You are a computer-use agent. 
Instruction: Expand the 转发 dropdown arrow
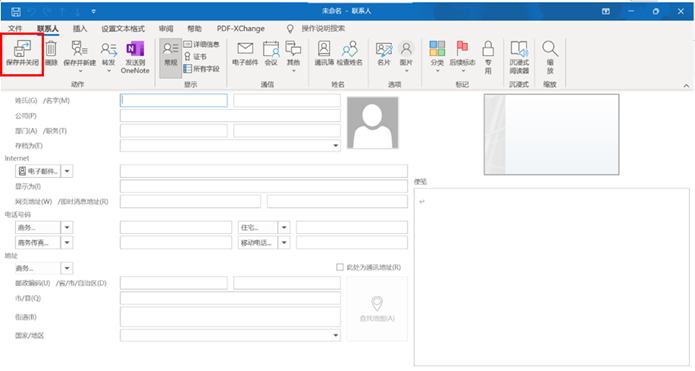[109, 71]
